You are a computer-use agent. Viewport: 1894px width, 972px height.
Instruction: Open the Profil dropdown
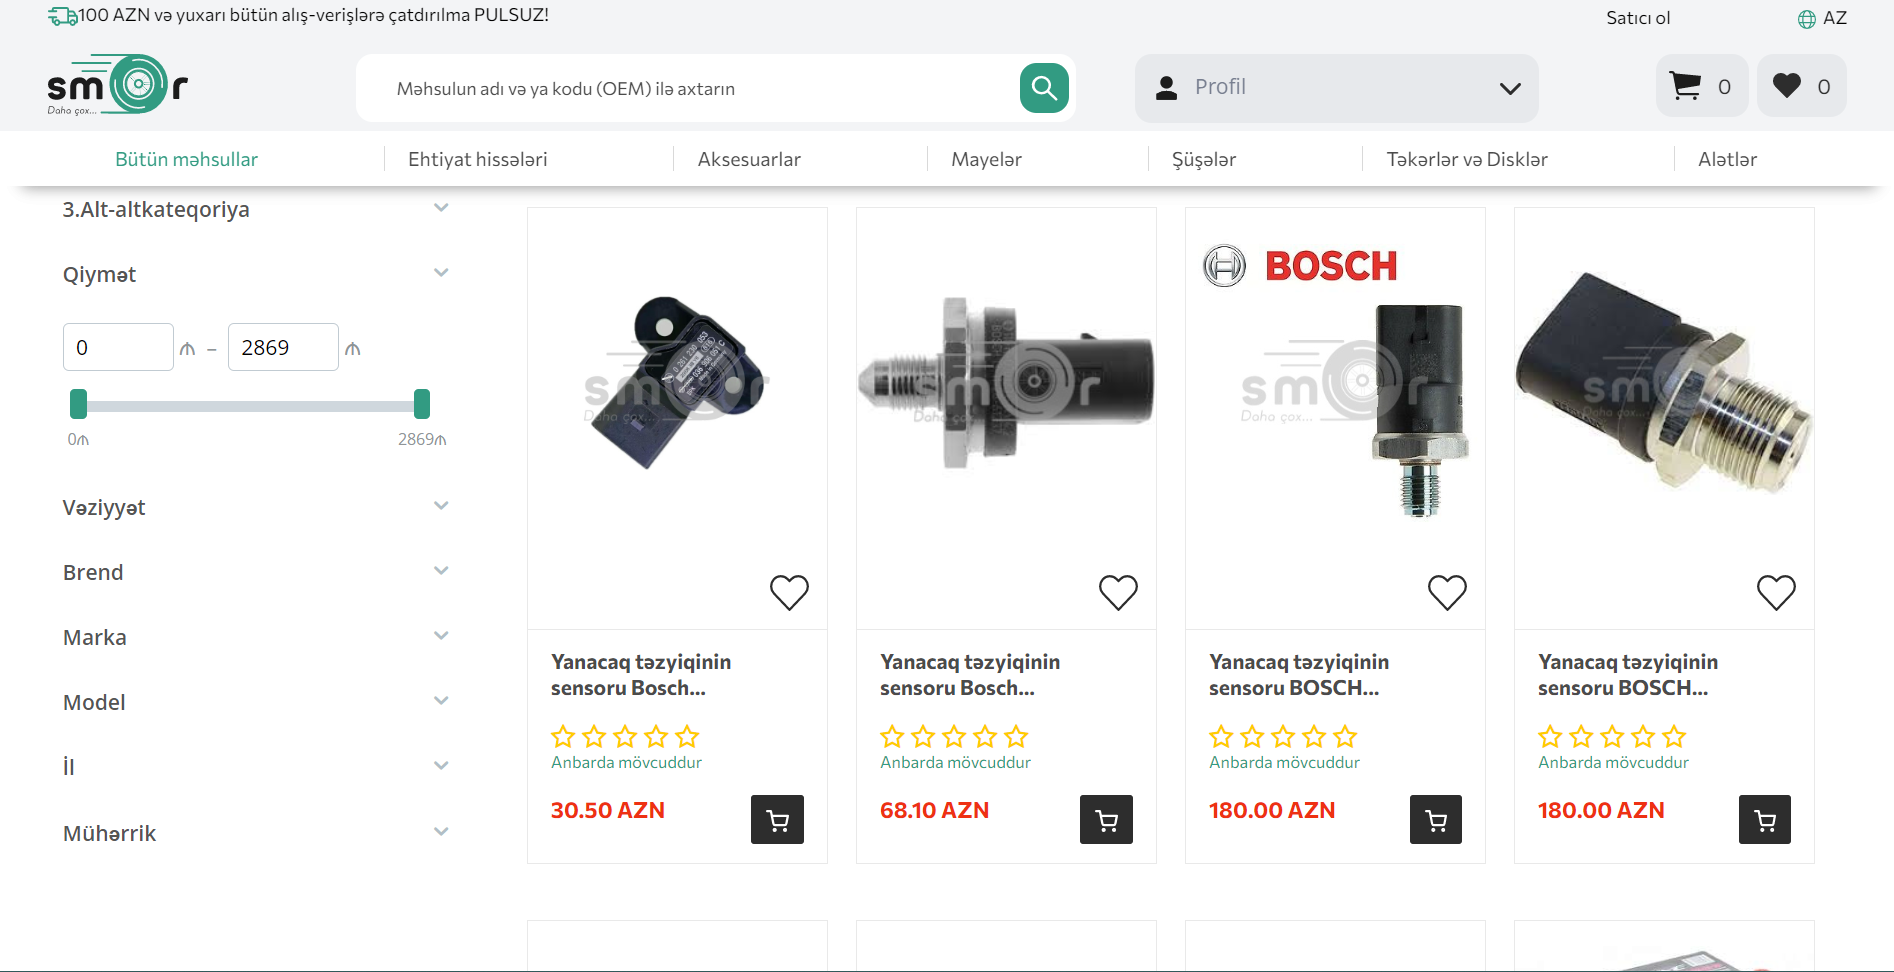pyautogui.click(x=1336, y=88)
